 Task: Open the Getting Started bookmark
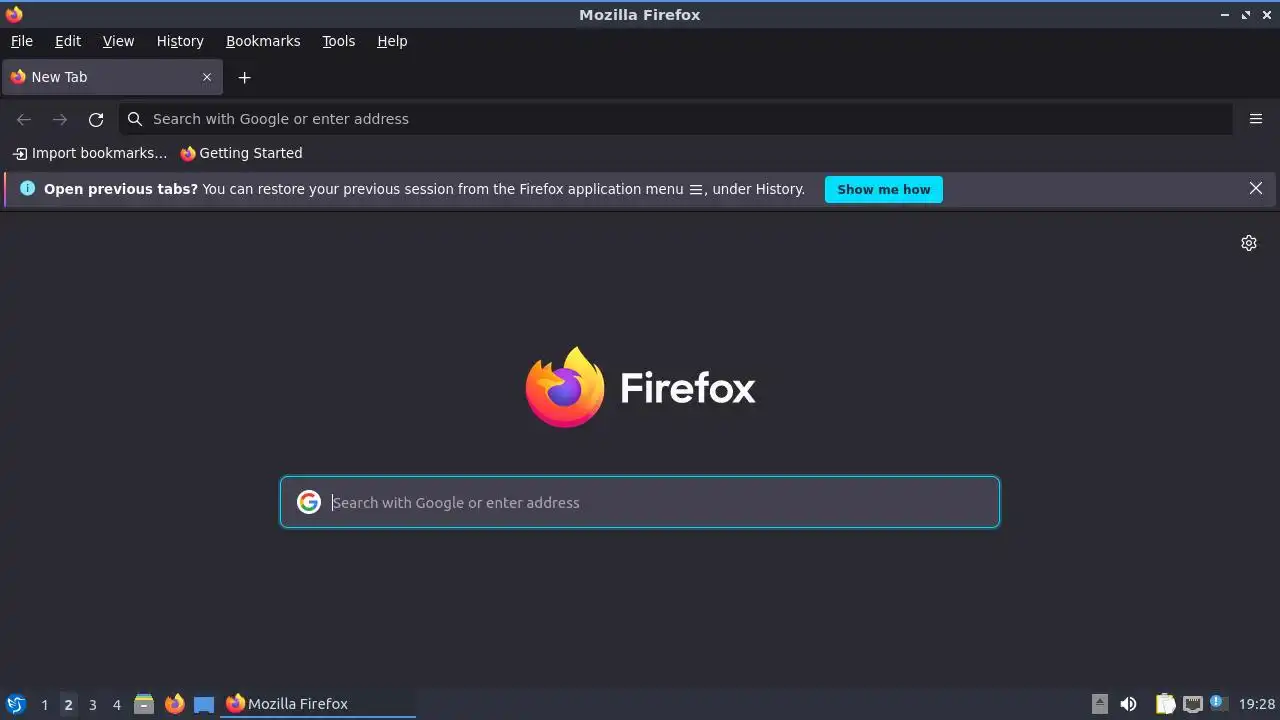(x=241, y=153)
